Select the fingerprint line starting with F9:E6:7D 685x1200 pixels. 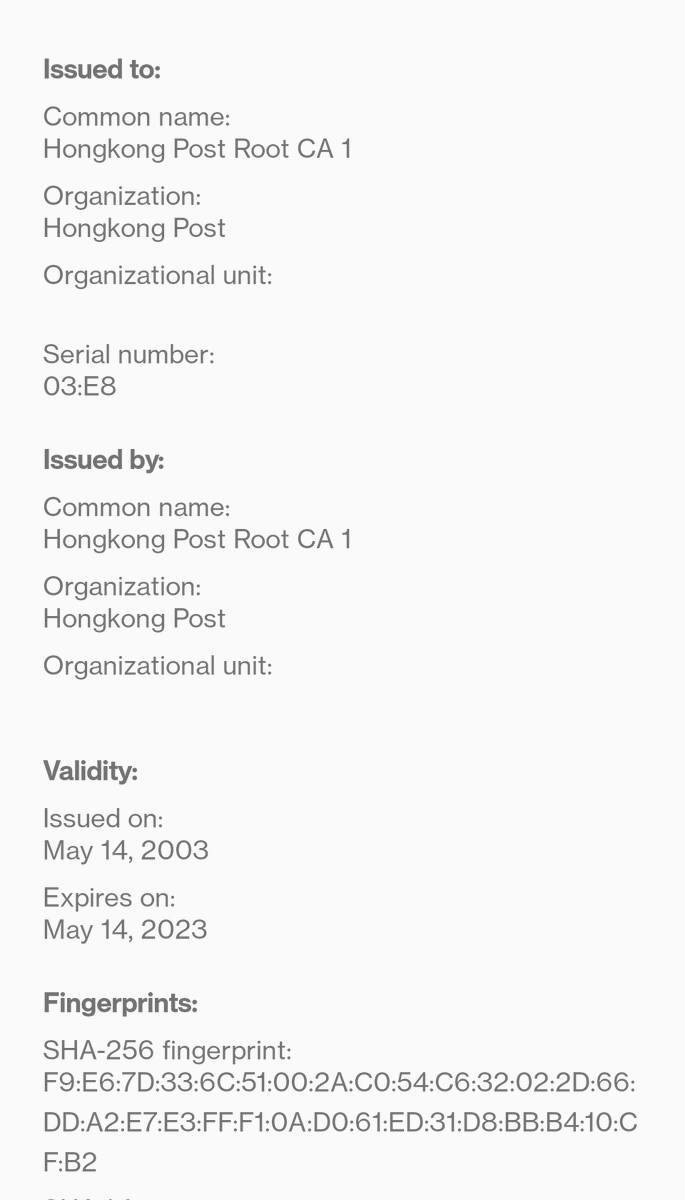[339, 1082]
